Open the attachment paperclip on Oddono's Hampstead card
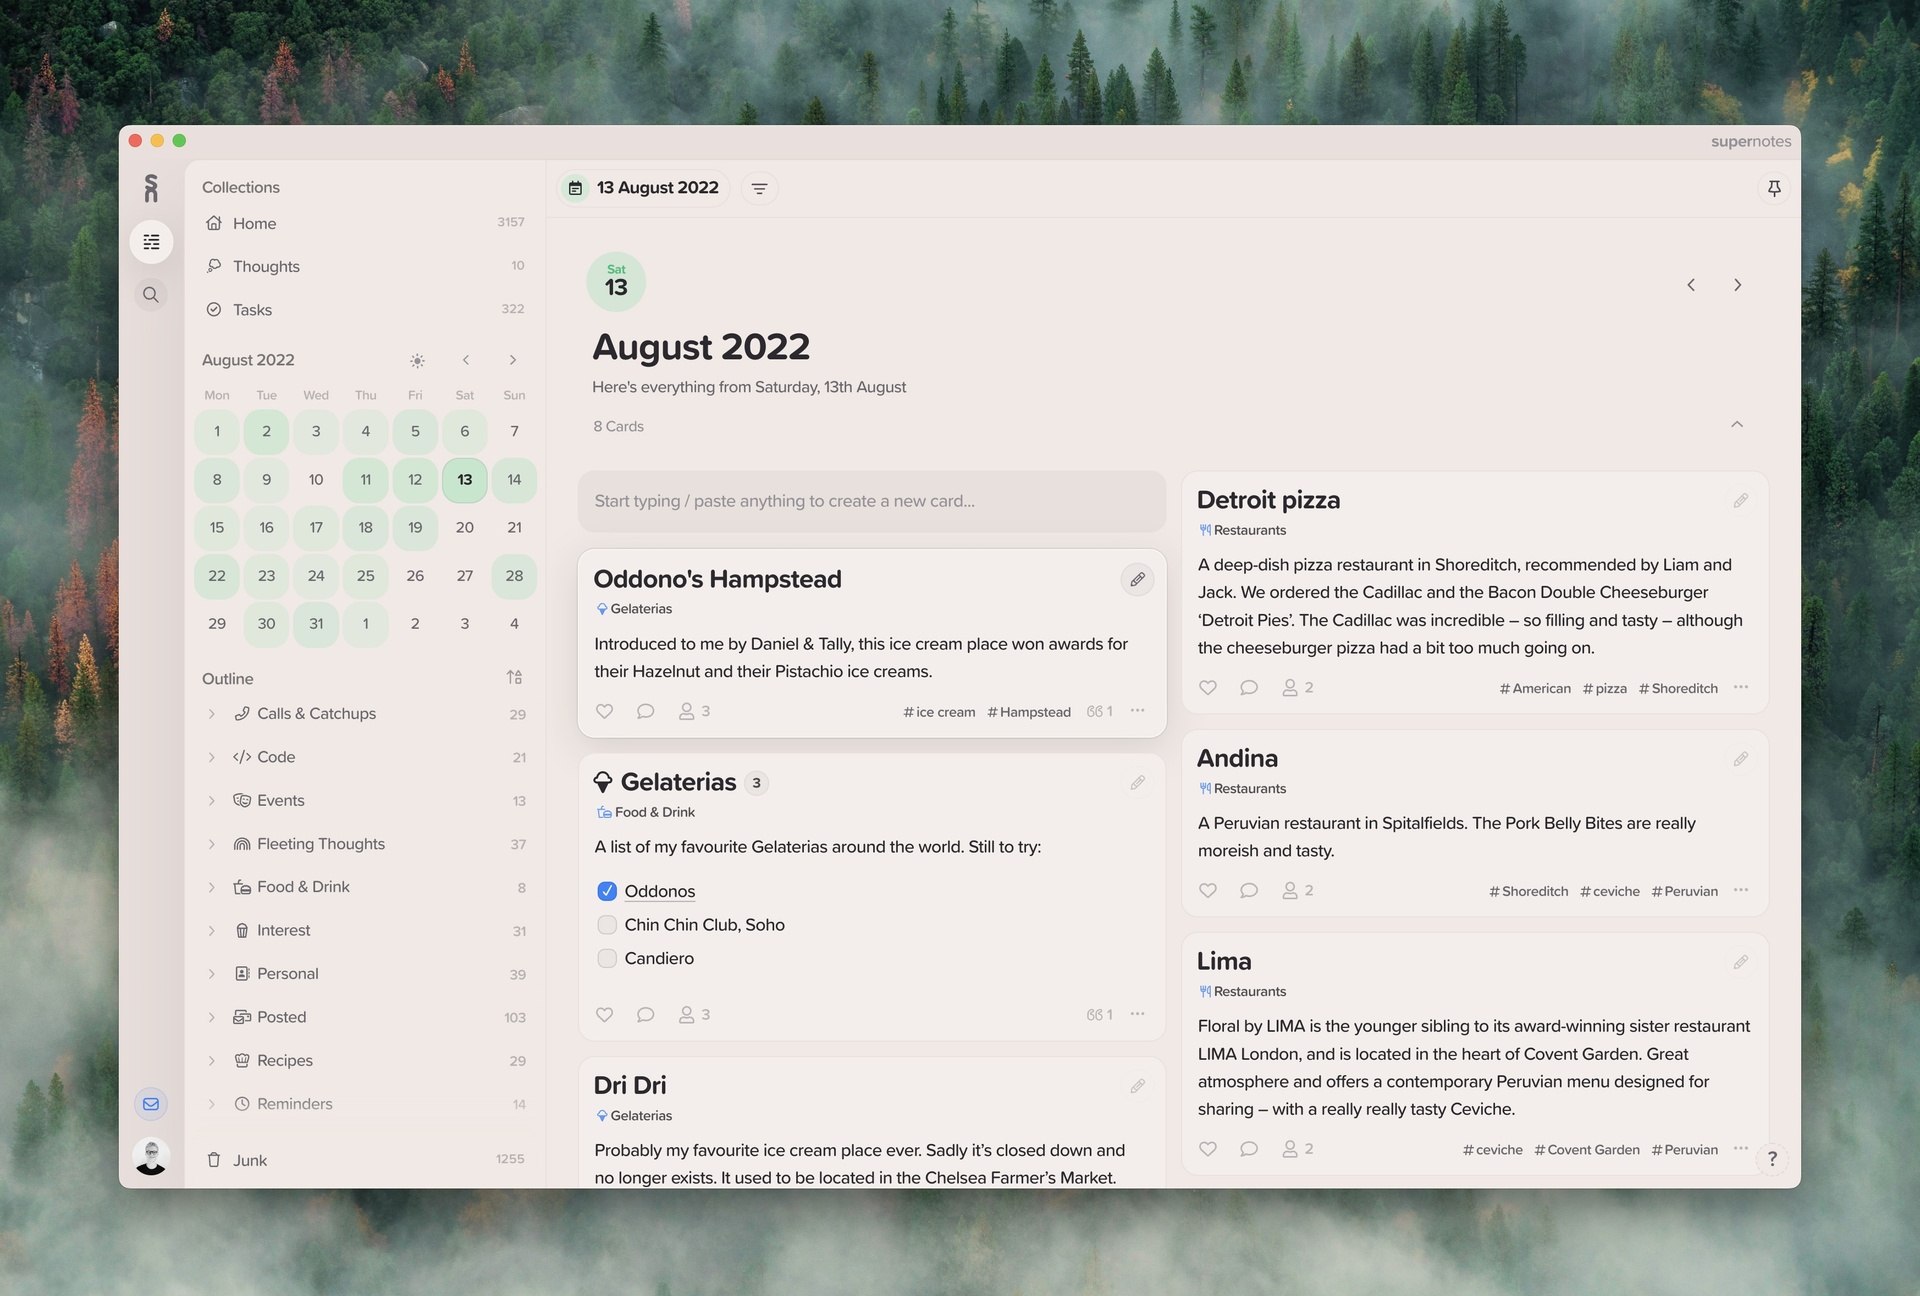The image size is (1920, 1296). point(1137,579)
